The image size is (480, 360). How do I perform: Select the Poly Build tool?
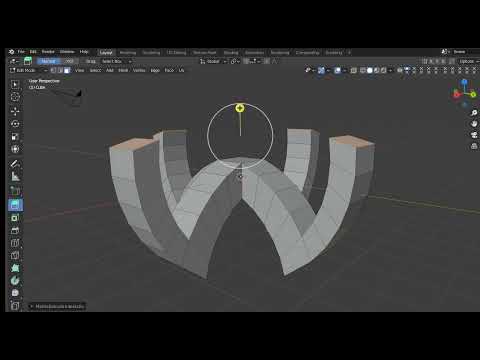[x=15, y=268]
